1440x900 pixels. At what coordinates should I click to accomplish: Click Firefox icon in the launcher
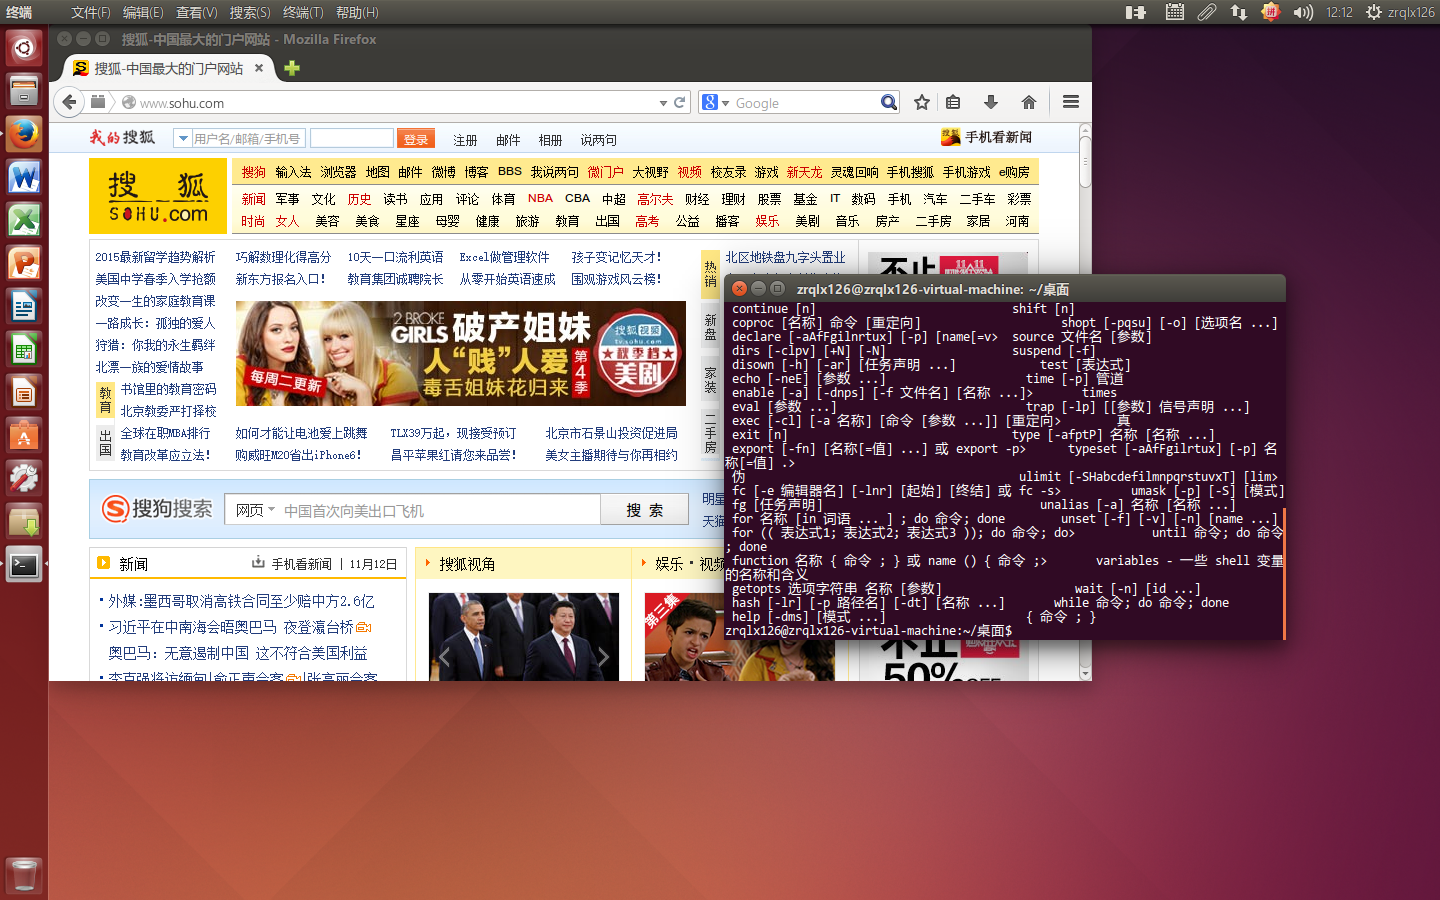point(24,134)
